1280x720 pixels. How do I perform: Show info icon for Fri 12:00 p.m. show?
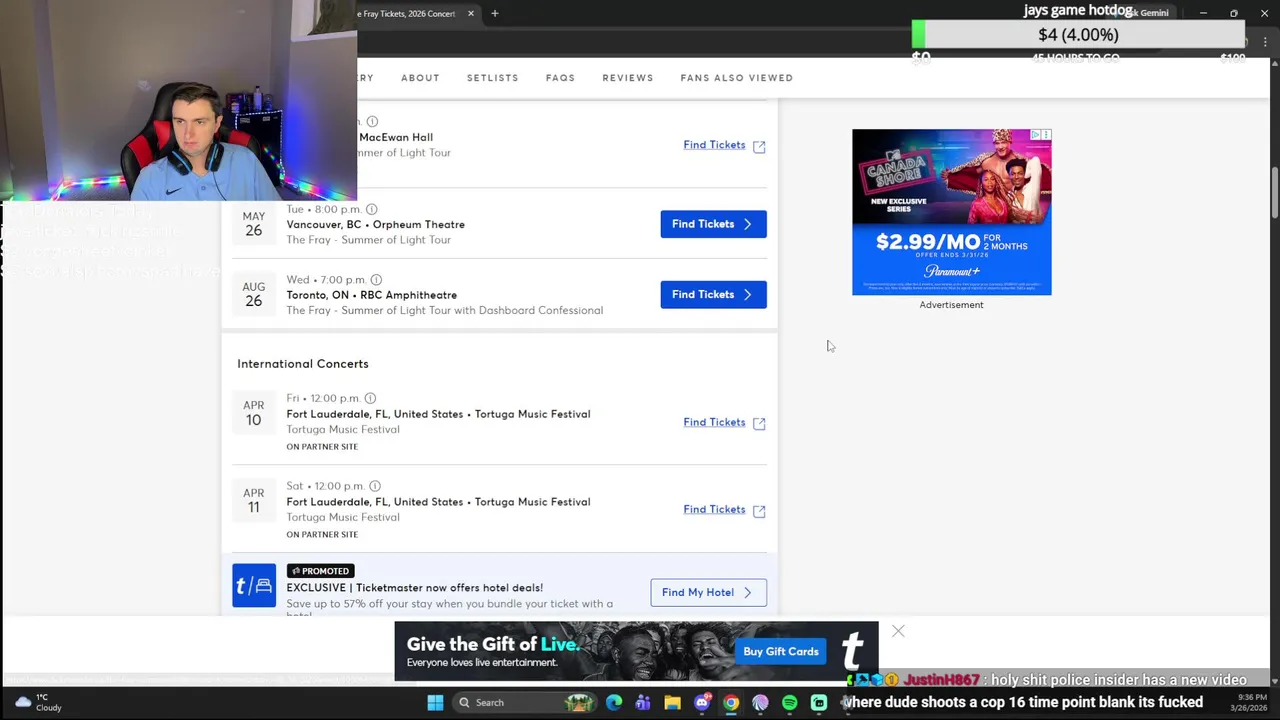coord(370,398)
